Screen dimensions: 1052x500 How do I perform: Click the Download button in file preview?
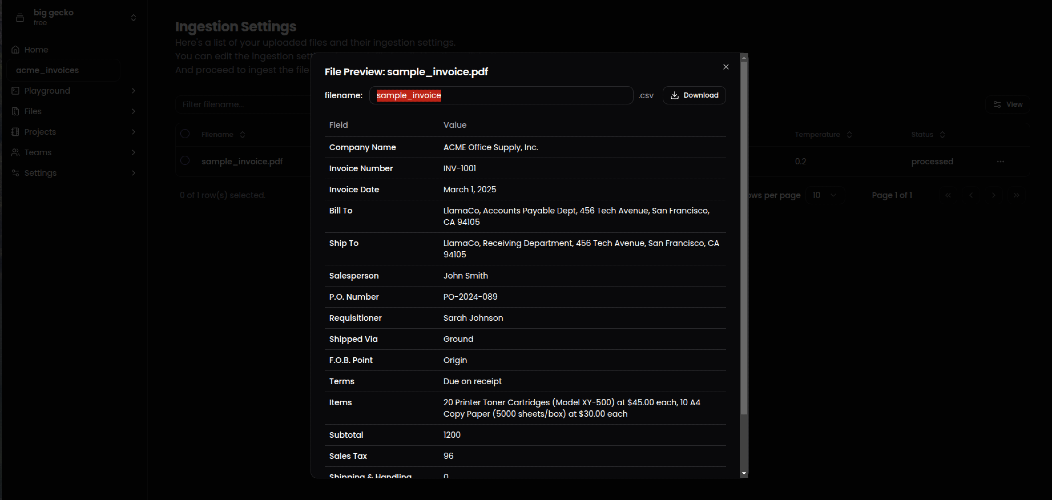tap(694, 95)
